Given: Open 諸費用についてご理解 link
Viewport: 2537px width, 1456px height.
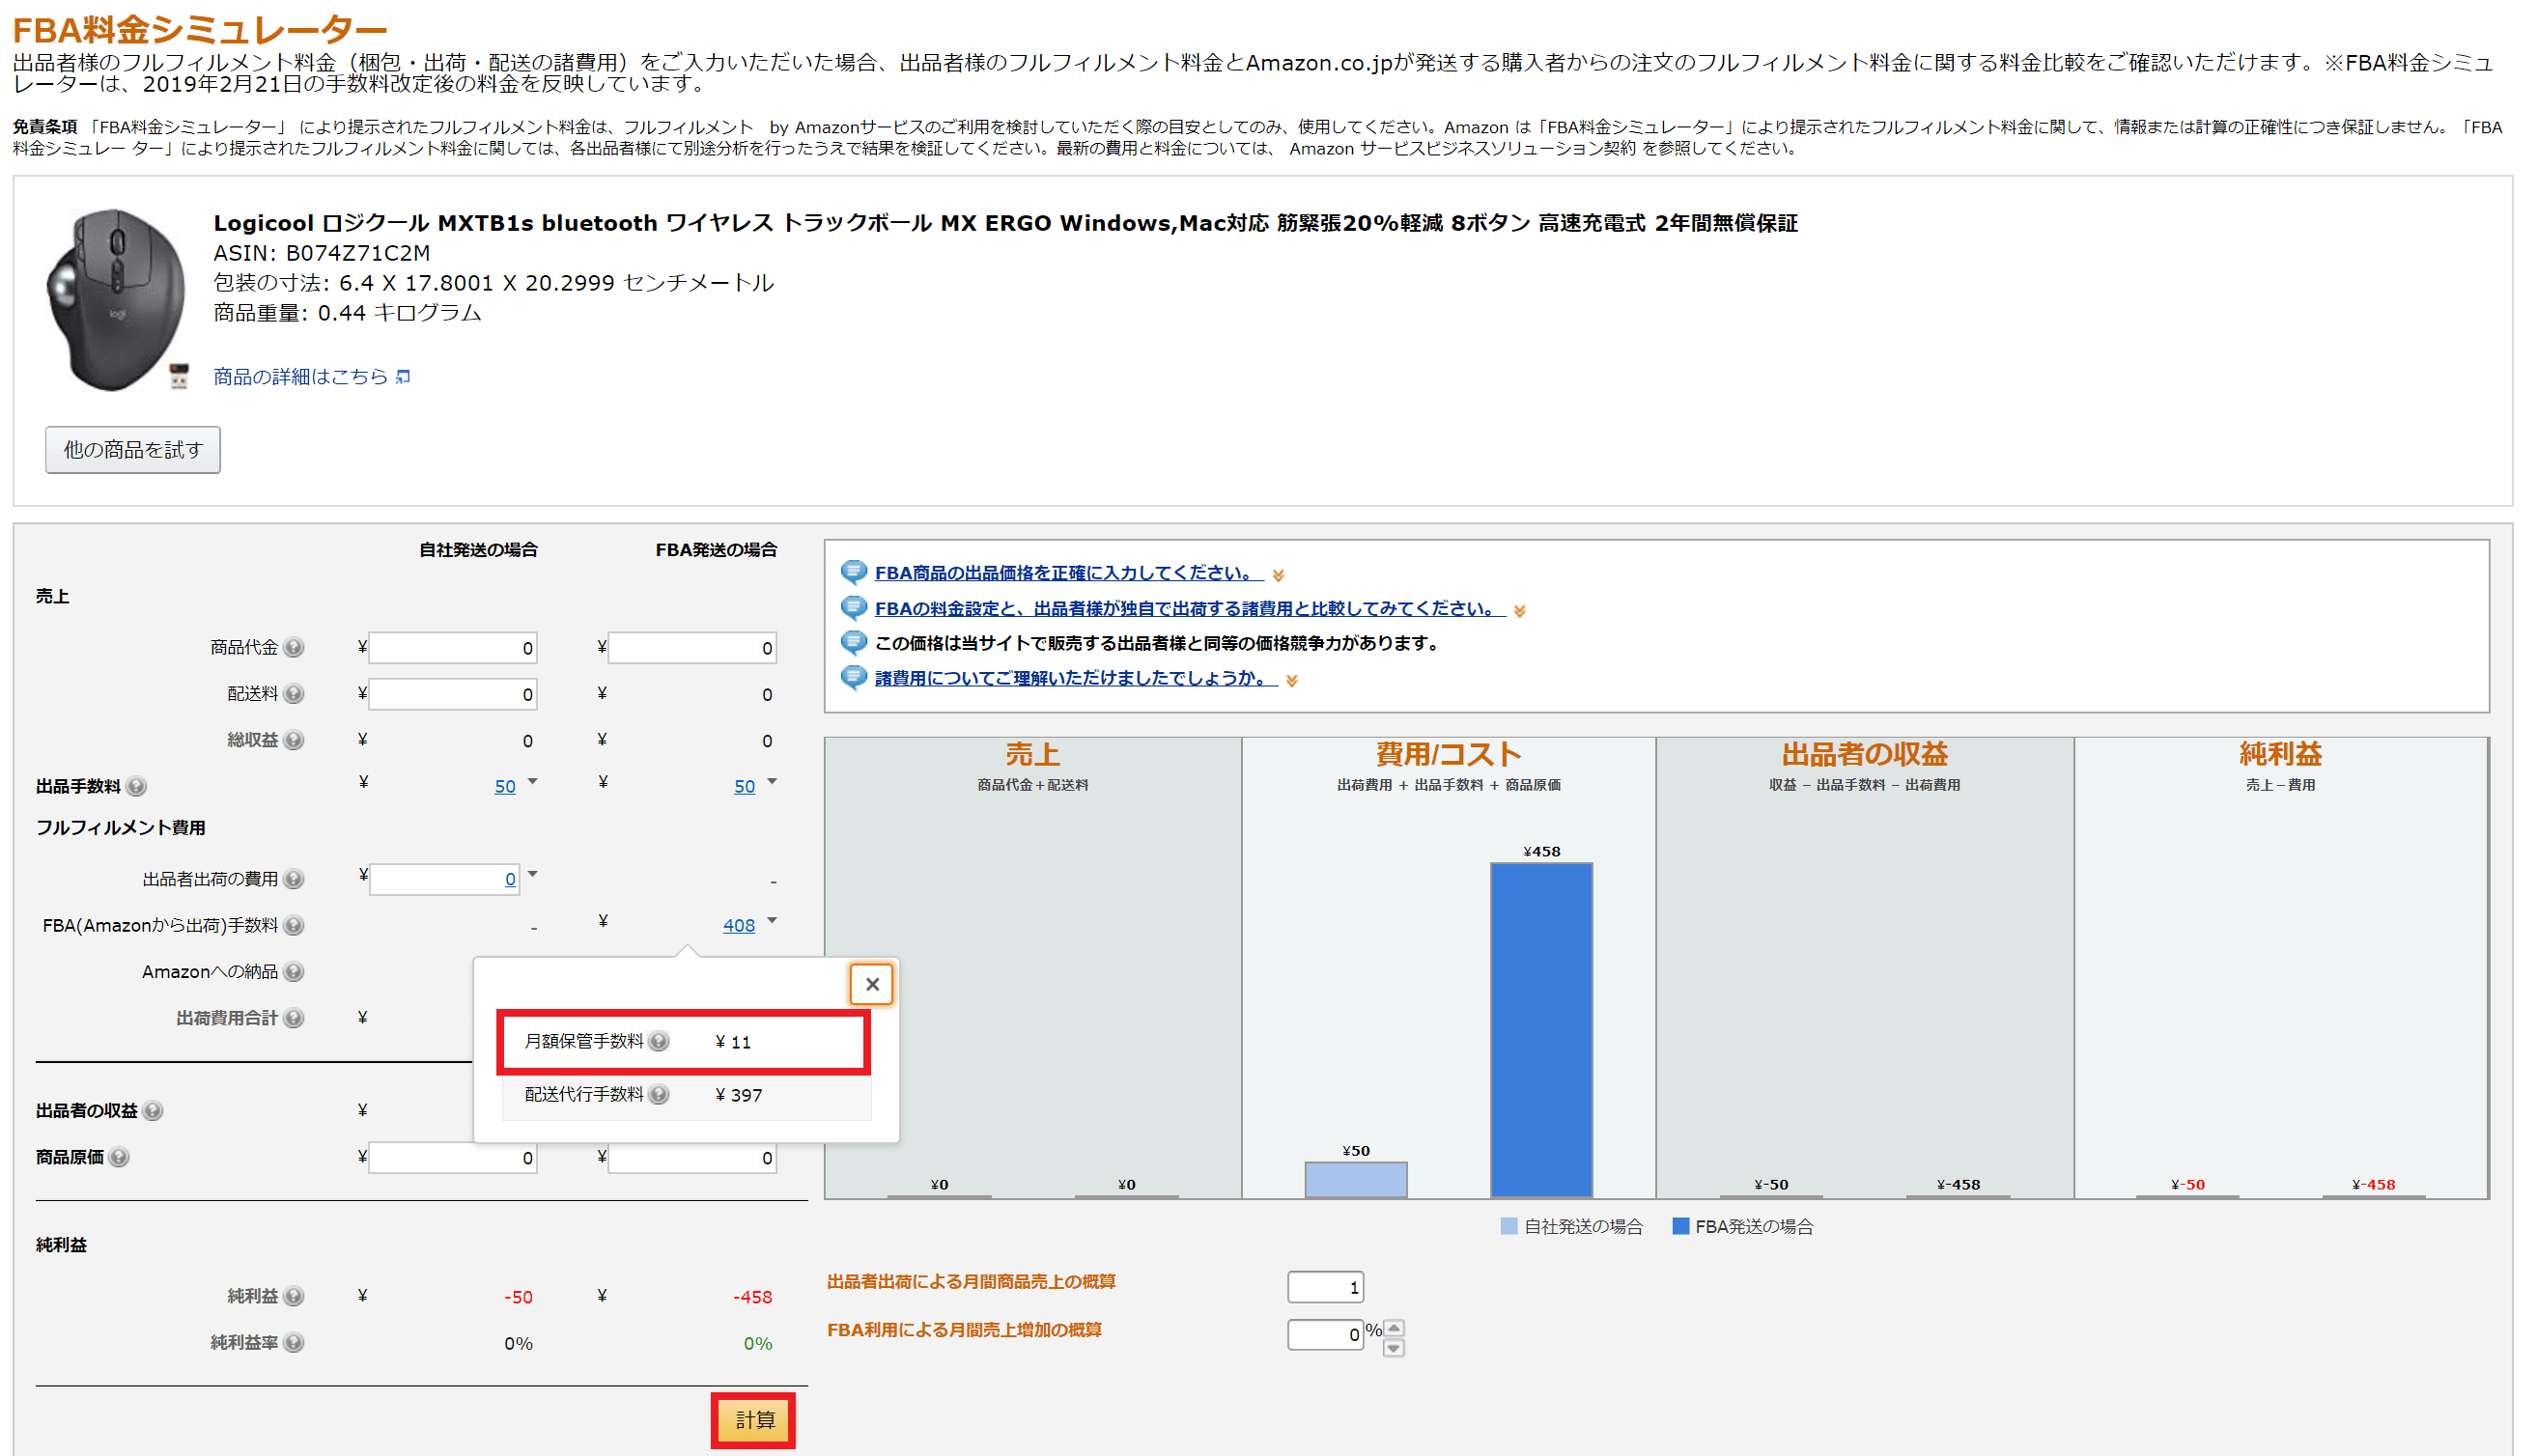Looking at the screenshot, I should [1077, 678].
